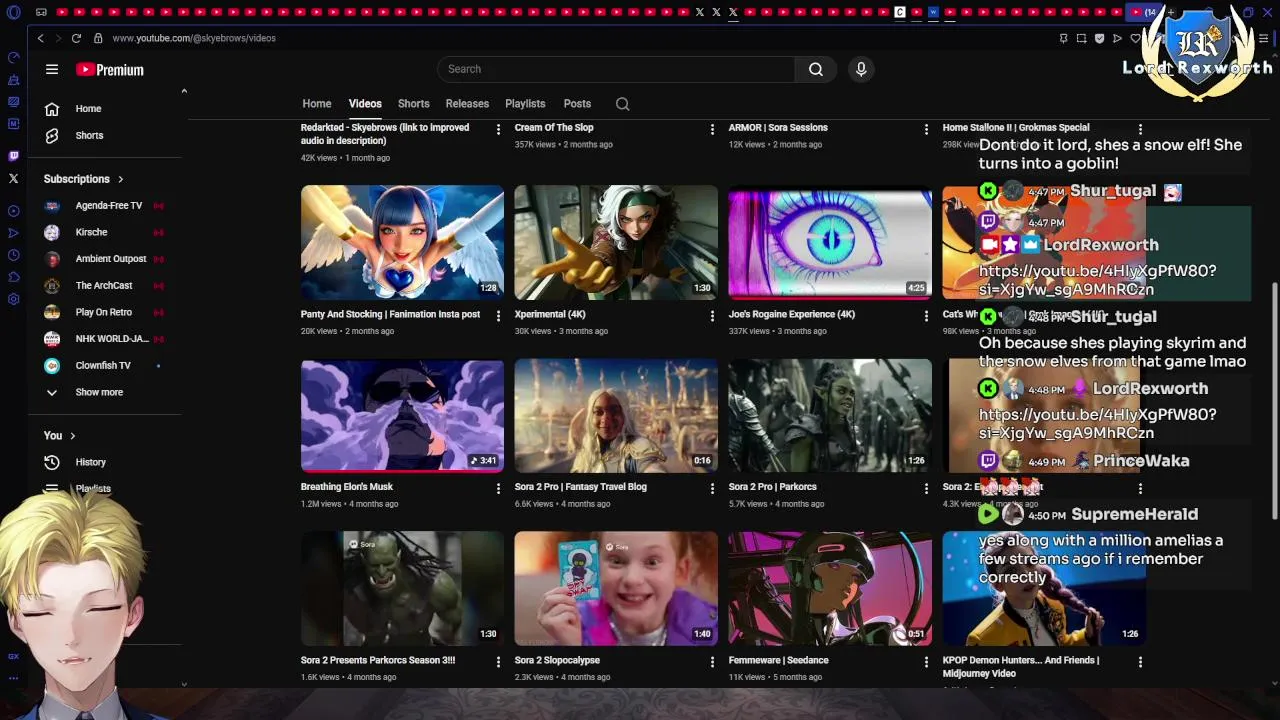1280x720 pixels.
Task: Open The ArchCast subscription
Action: click(x=104, y=286)
